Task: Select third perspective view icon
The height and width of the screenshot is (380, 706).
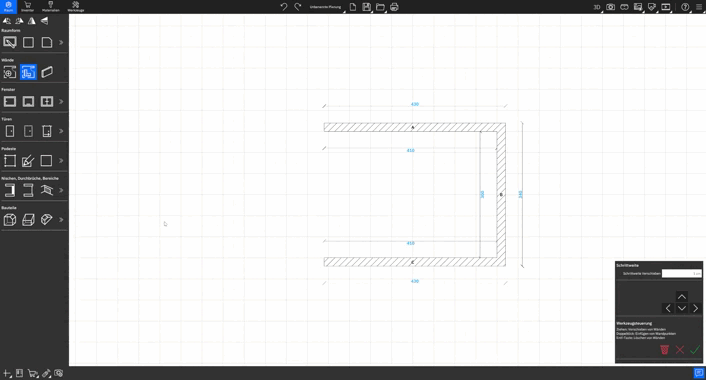Action: (x=32, y=21)
